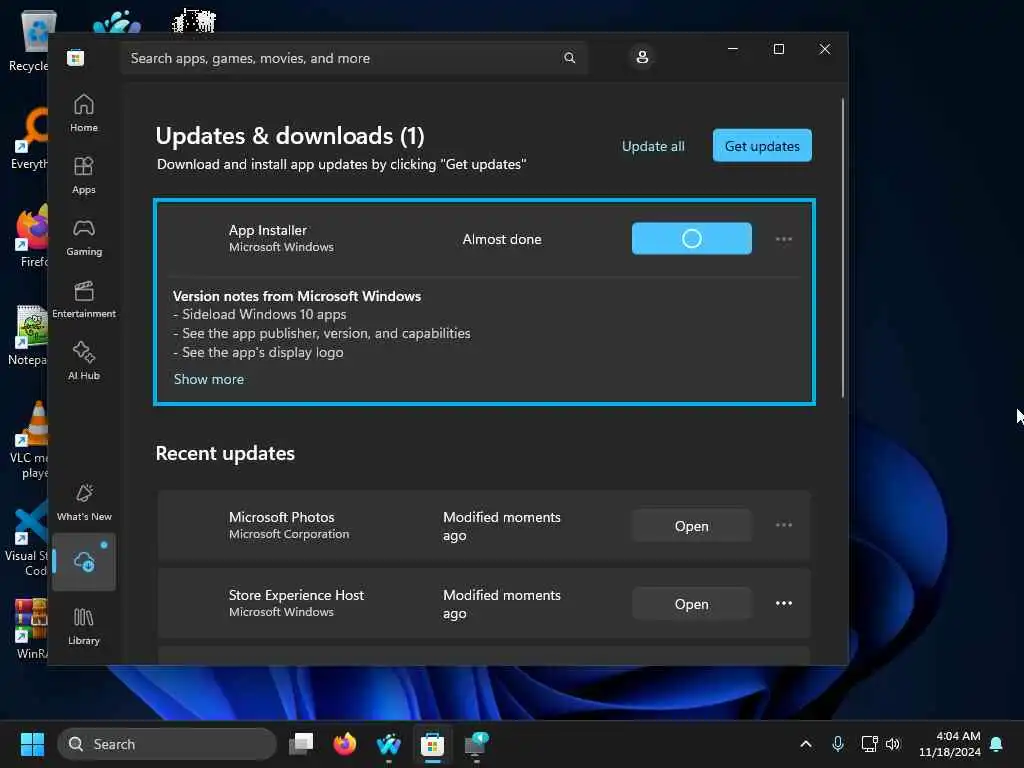The width and height of the screenshot is (1024, 768).
Task: Click Version notes from Microsoft Windows heading
Action: 297,296
